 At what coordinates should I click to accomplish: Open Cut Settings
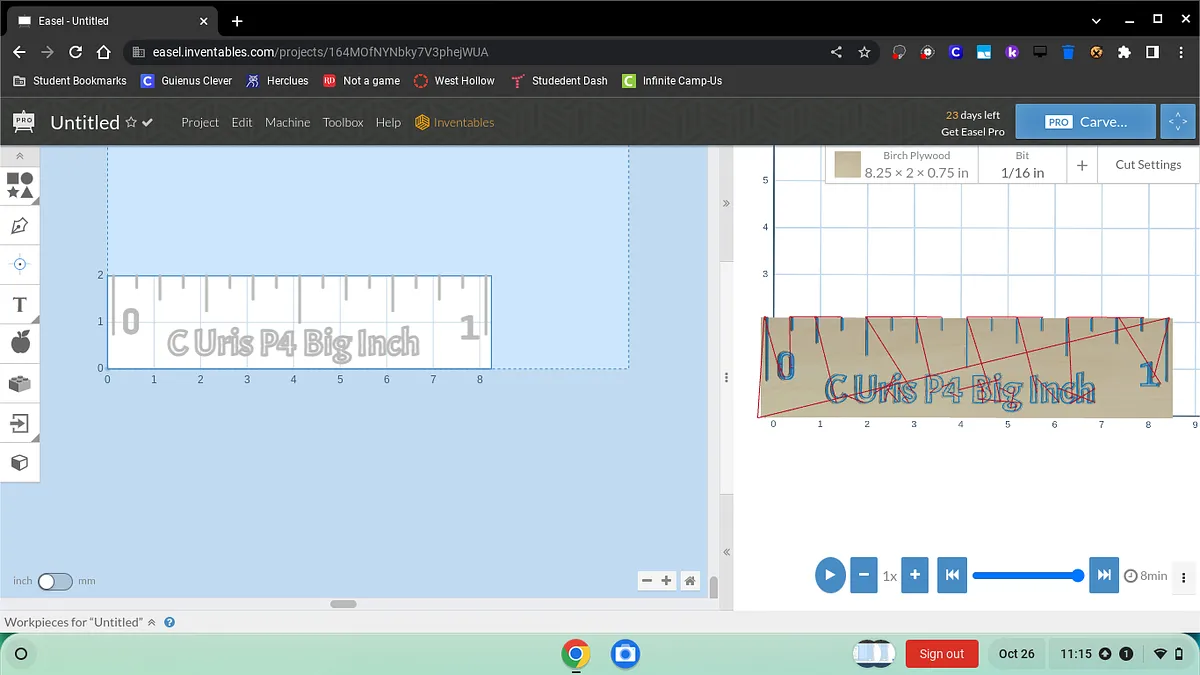point(1147,165)
